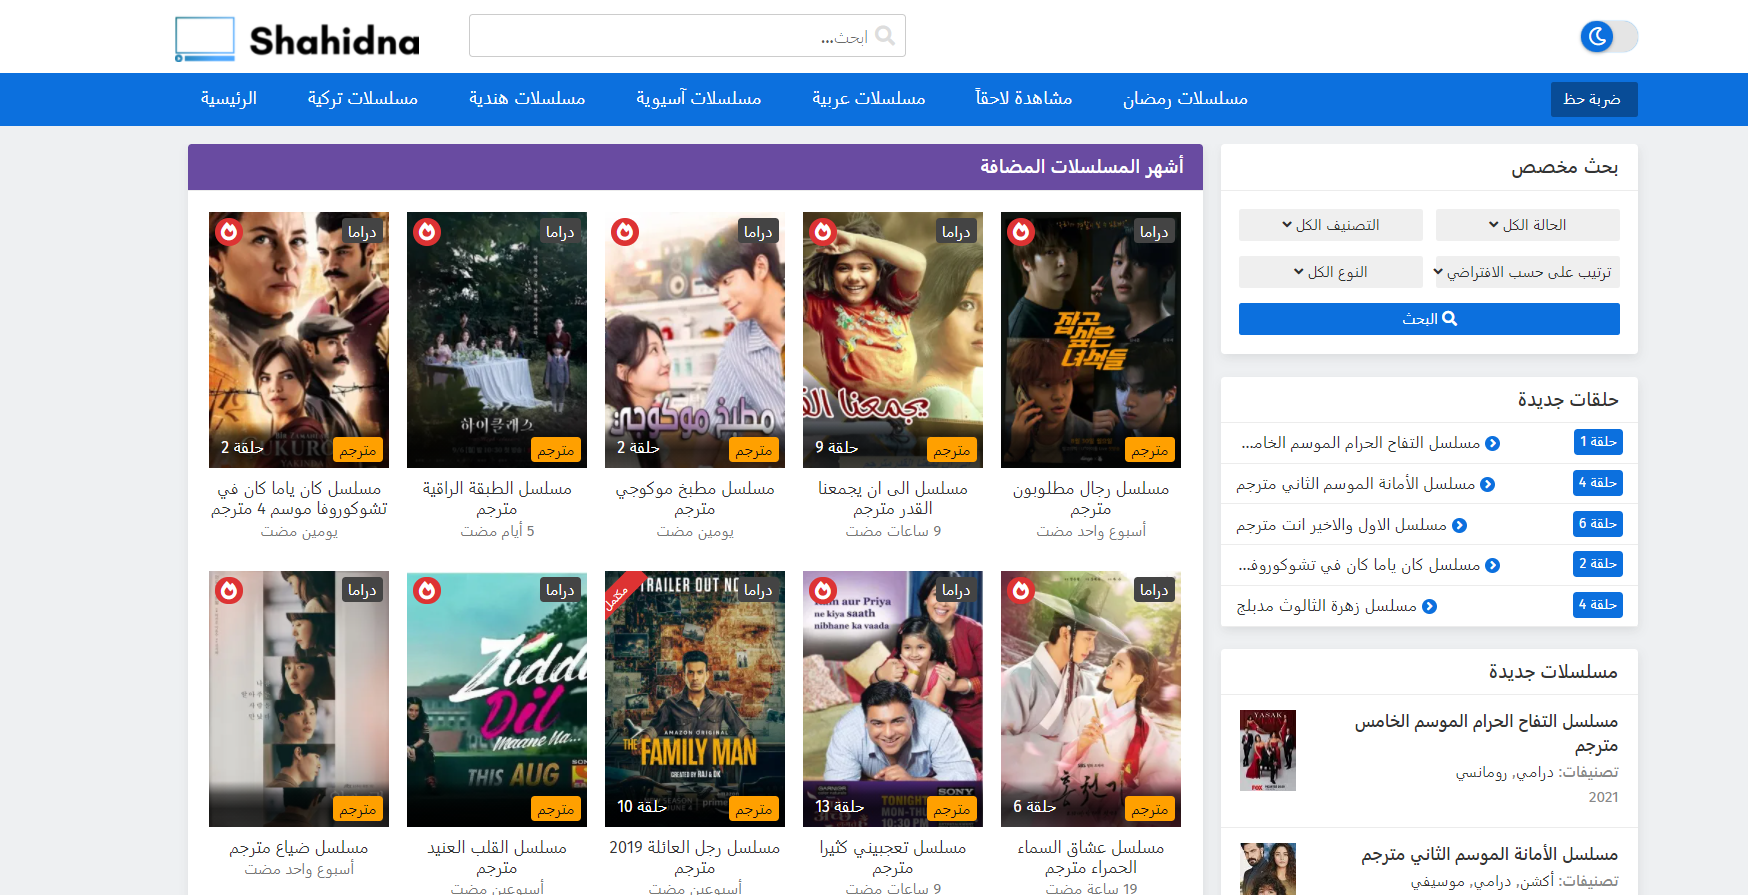Open the الحالة (status) dropdown
Viewport: 1748px width, 895px height.
1527,225
